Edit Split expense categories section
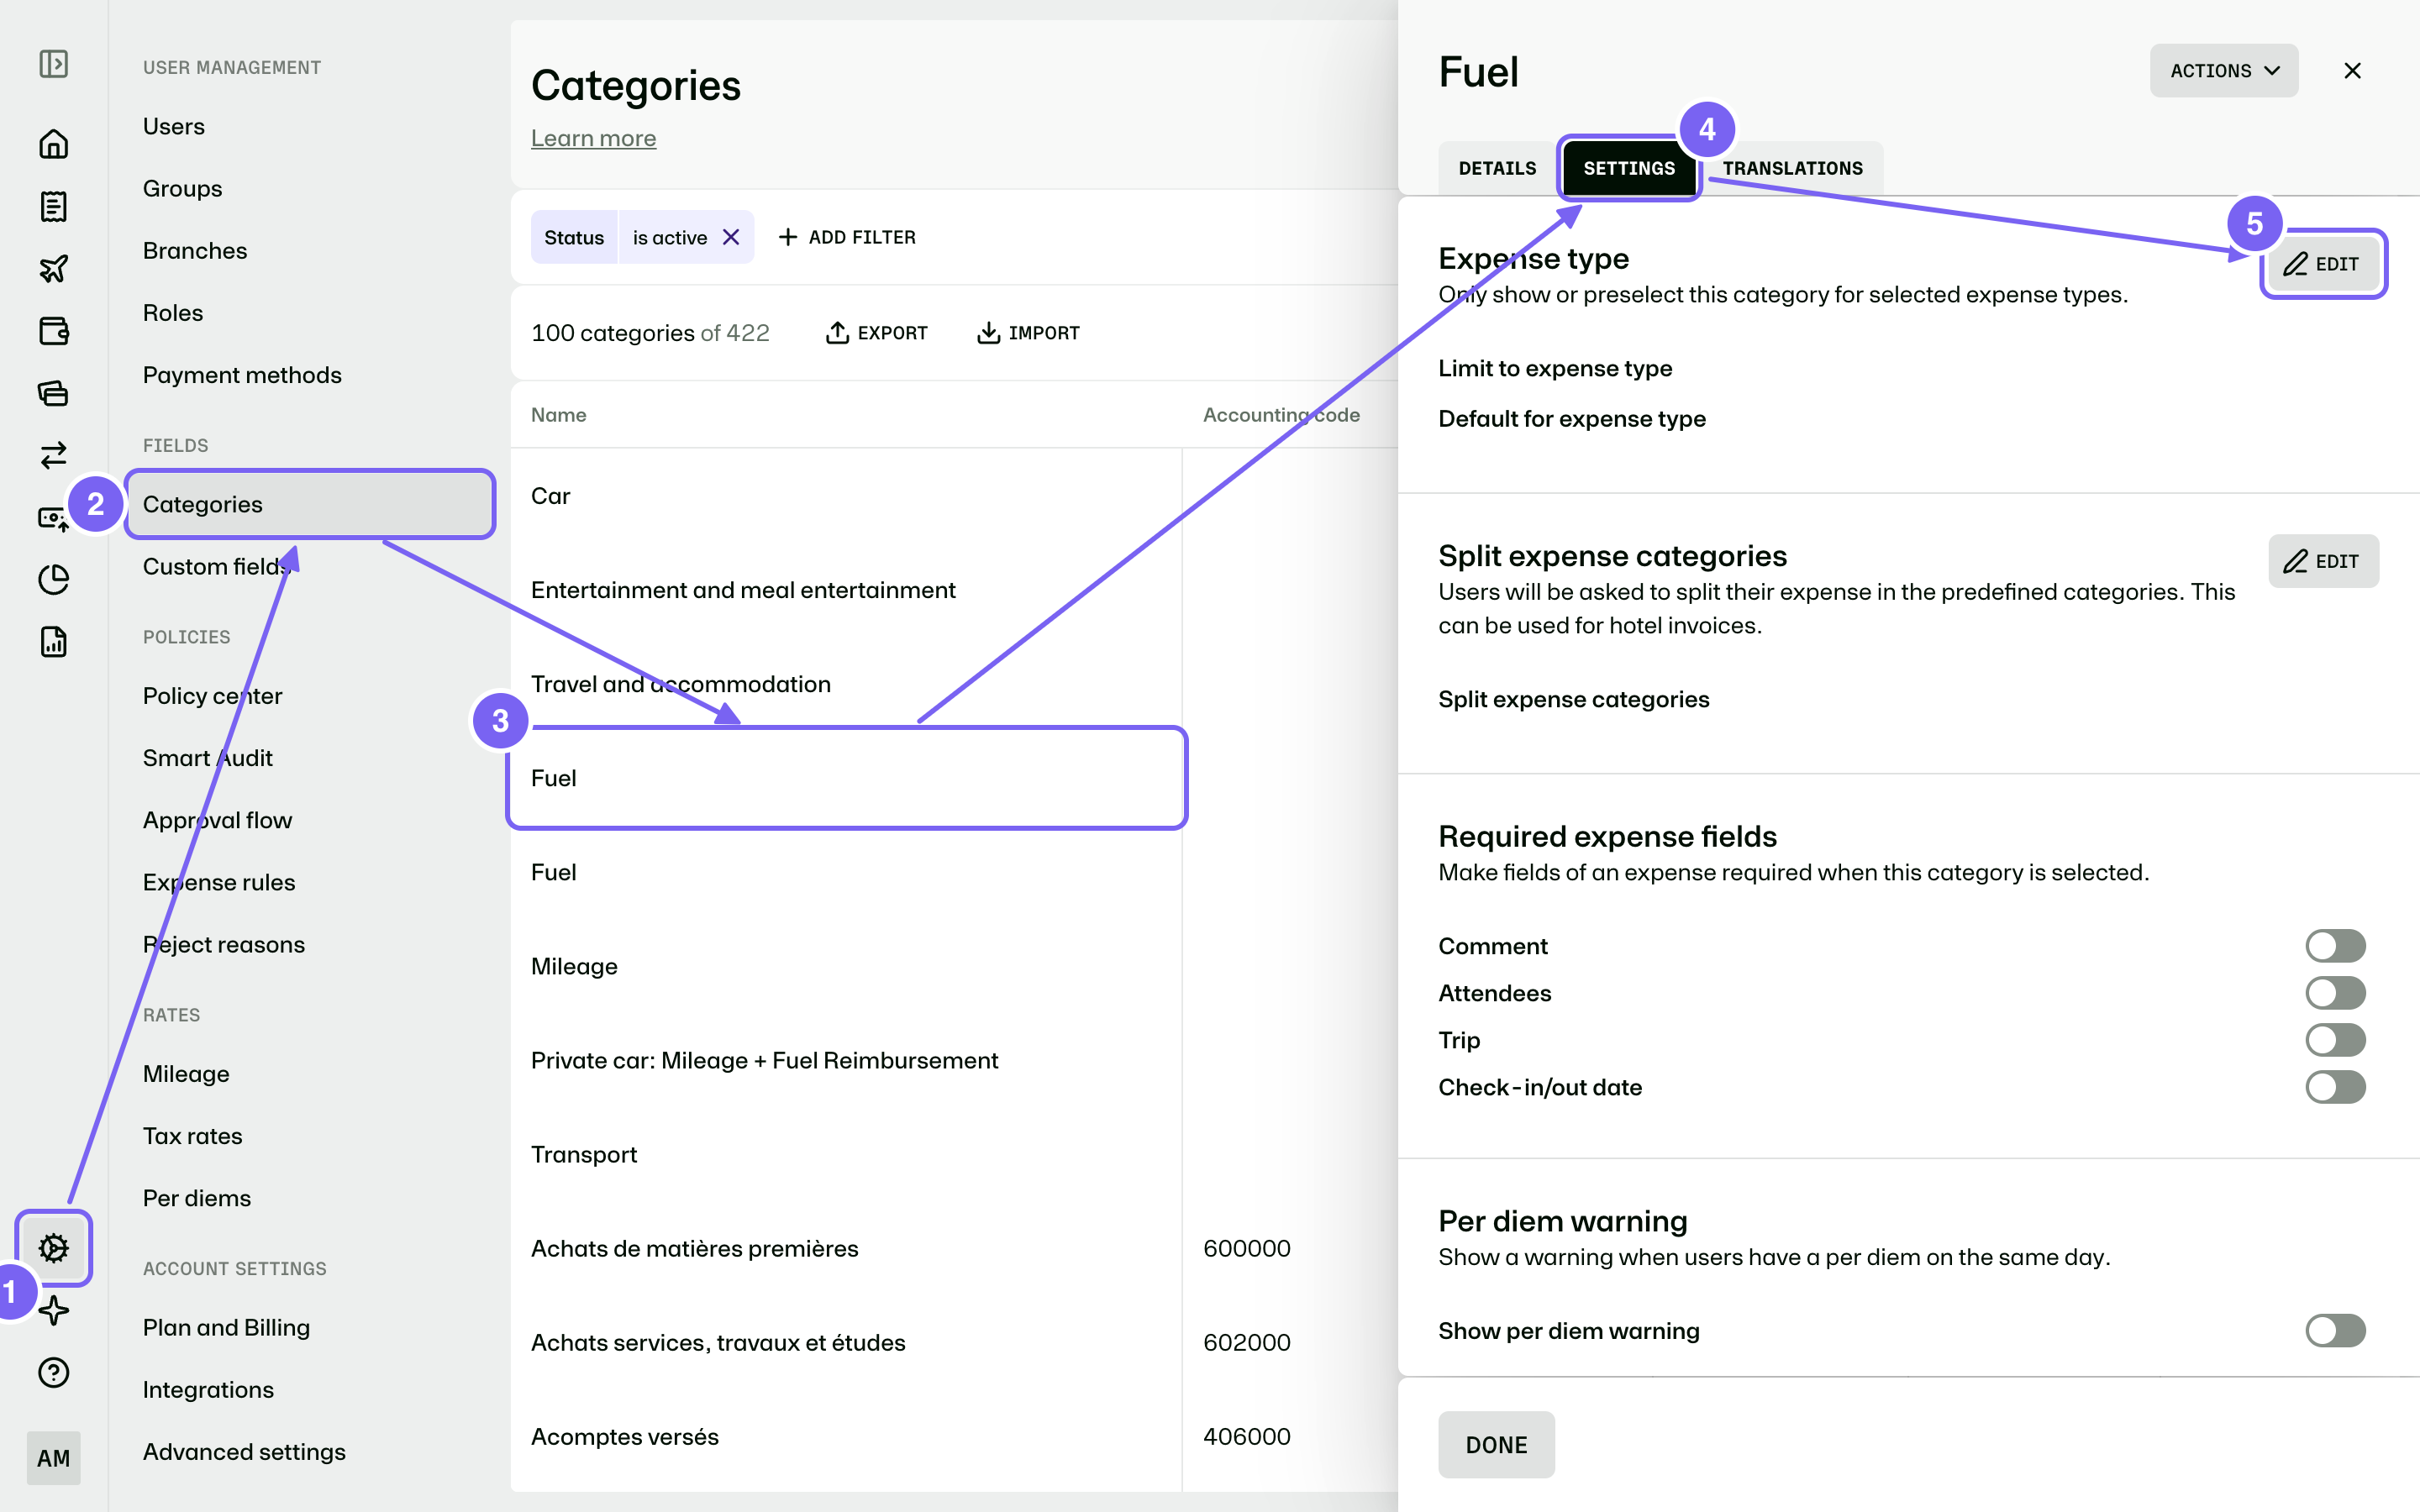 coord(2323,561)
